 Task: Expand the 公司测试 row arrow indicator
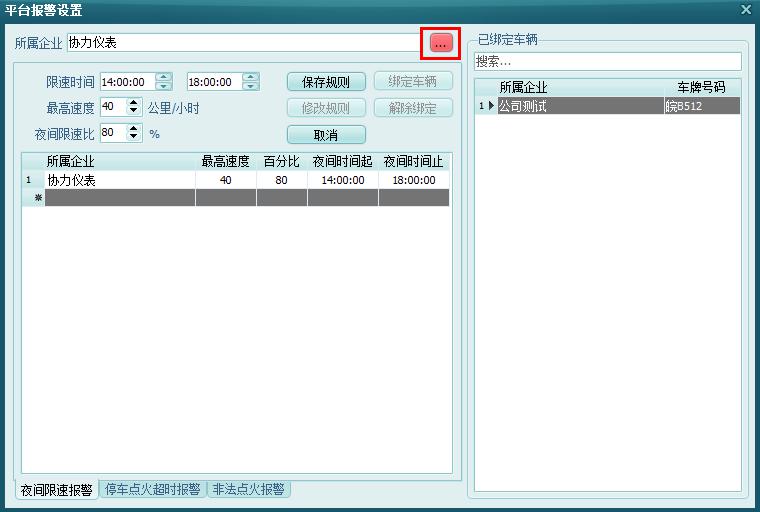(x=491, y=106)
